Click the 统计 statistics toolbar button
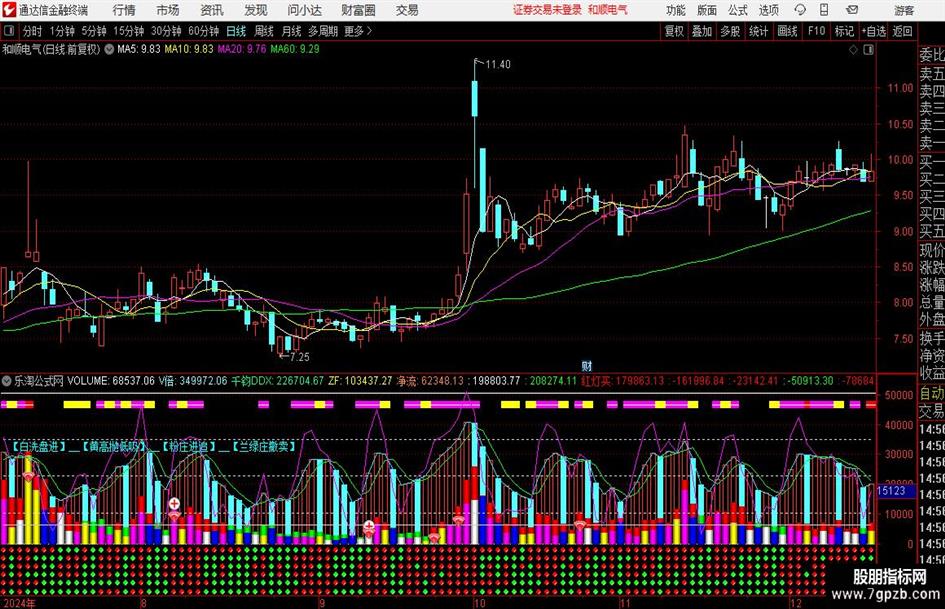This screenshot has width=945, height=609. pyautogui.click(x=758, y=31)
